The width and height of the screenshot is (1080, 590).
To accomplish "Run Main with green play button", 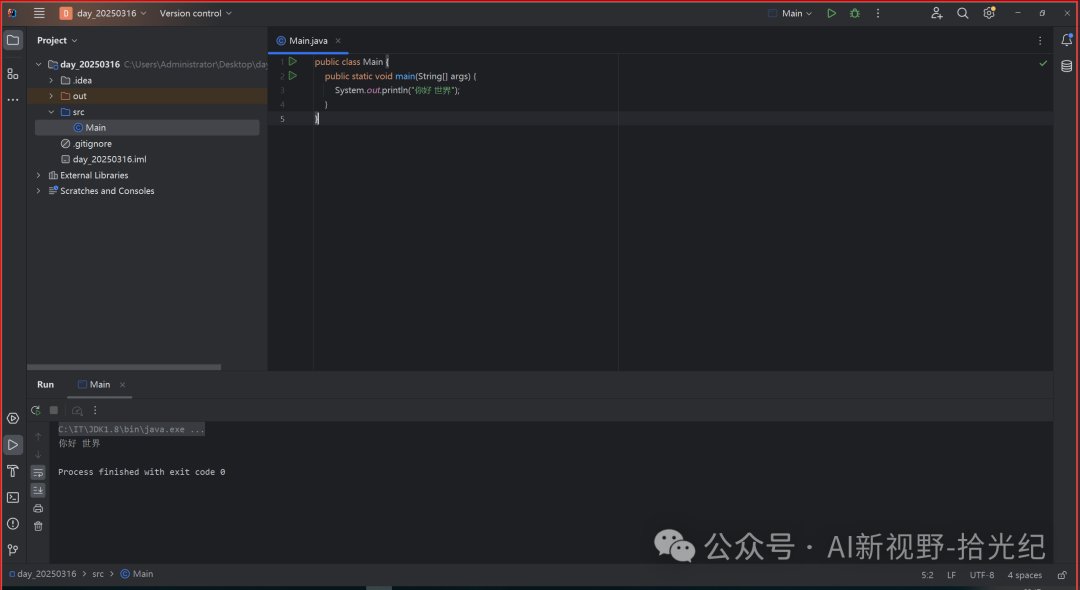I will coord(831,13).
